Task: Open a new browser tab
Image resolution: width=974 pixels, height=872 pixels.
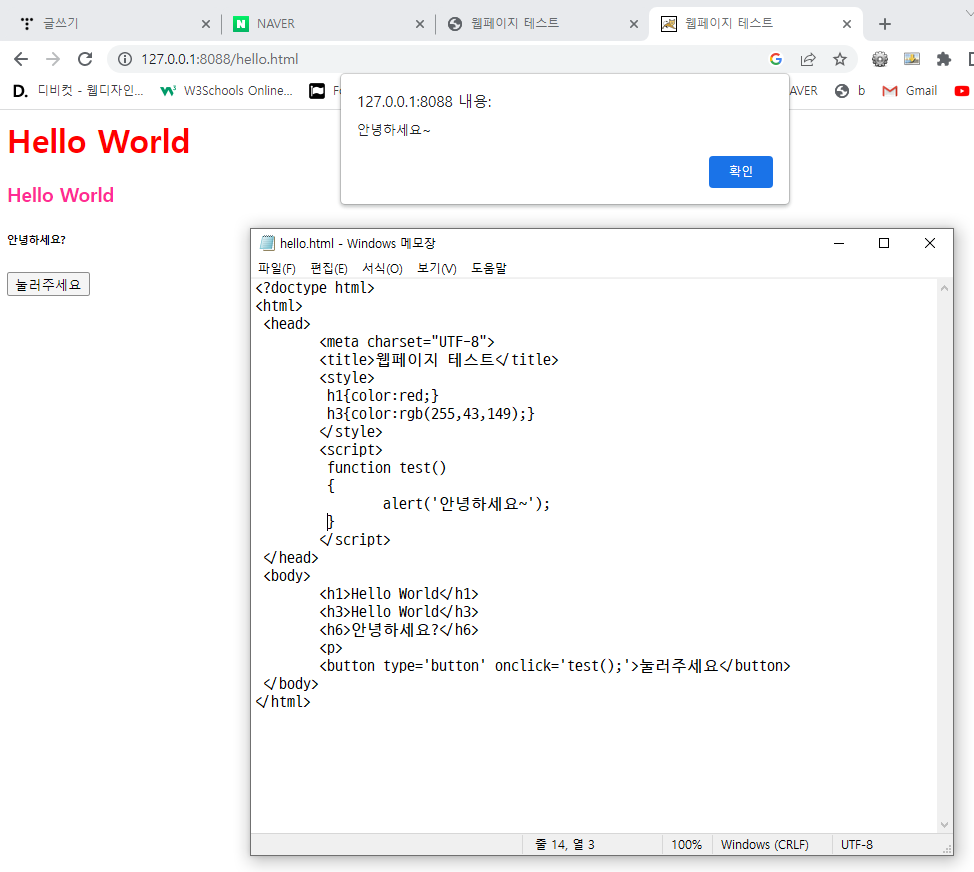Action: (x=885, y=24)
